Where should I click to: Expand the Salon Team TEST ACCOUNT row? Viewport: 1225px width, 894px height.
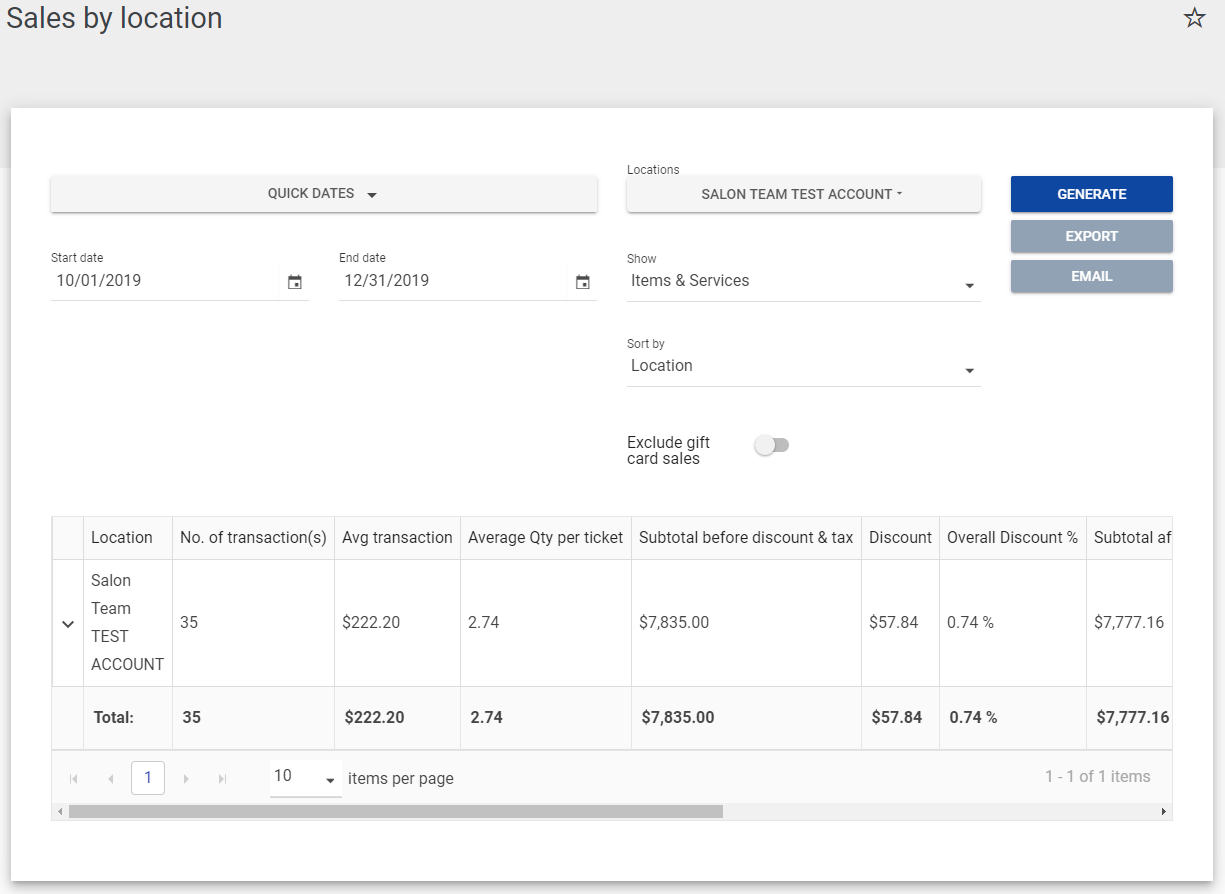point(68,623)
